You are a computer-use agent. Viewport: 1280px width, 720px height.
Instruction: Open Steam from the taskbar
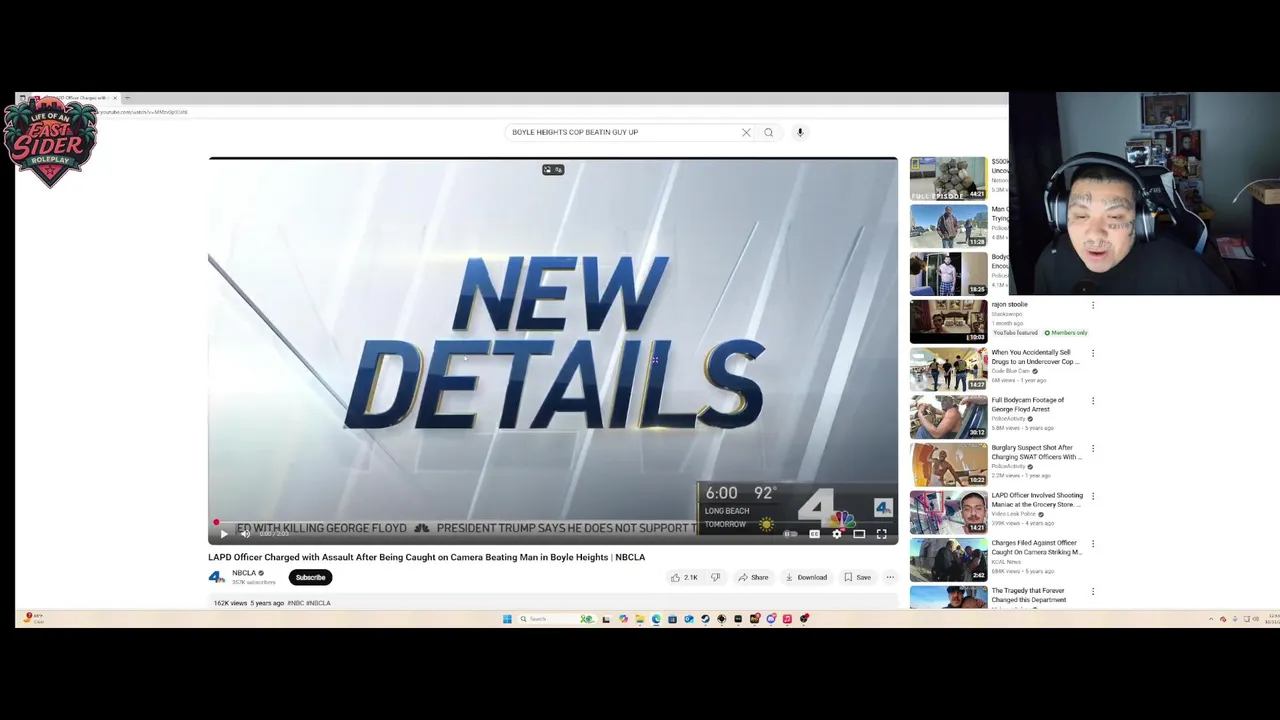point(705,619)
